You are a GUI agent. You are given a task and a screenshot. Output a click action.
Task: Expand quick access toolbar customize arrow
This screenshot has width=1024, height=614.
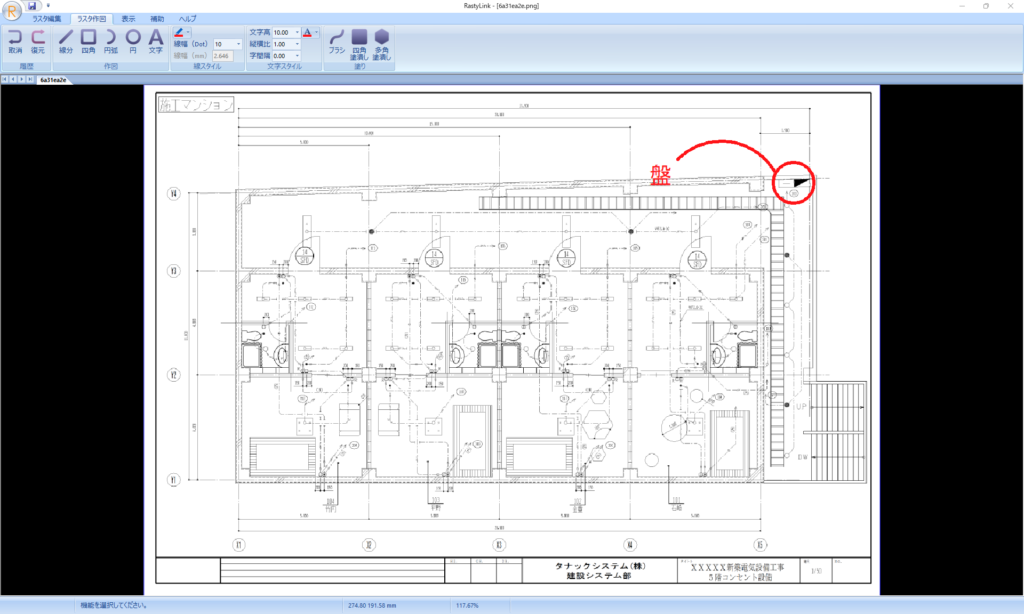(48, 5)
